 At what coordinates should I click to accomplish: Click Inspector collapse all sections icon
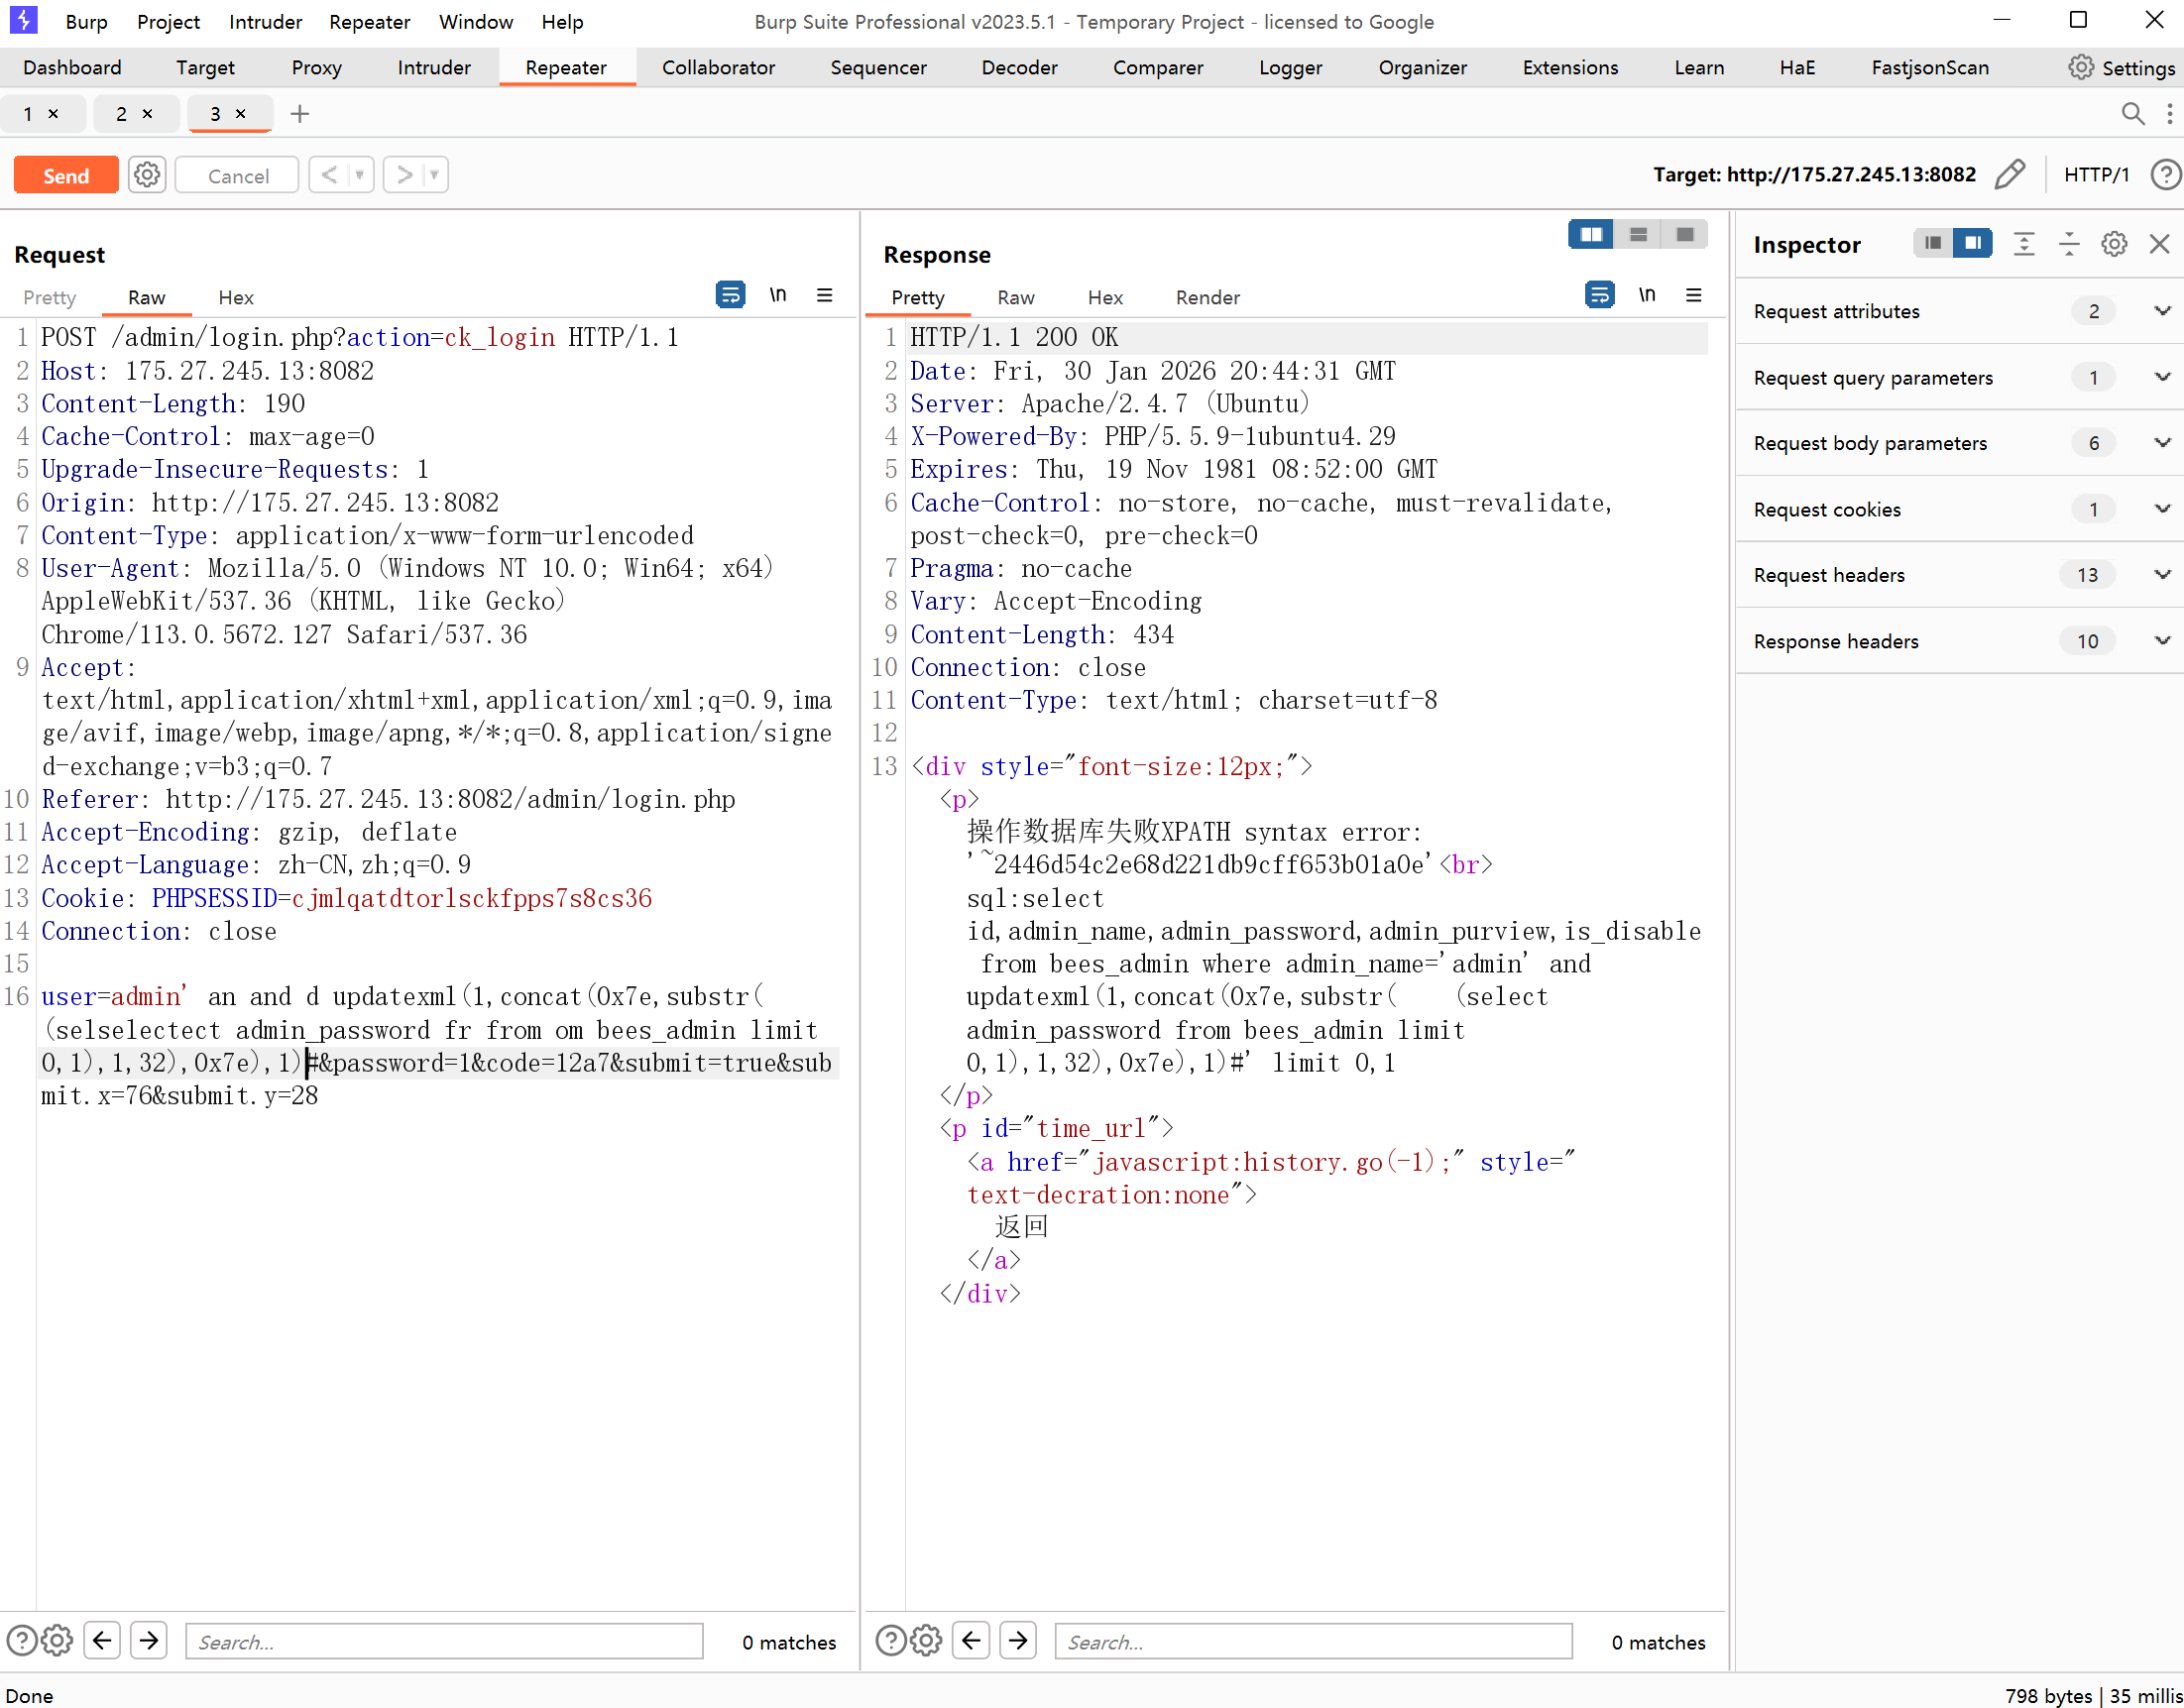click(2068, 244)
